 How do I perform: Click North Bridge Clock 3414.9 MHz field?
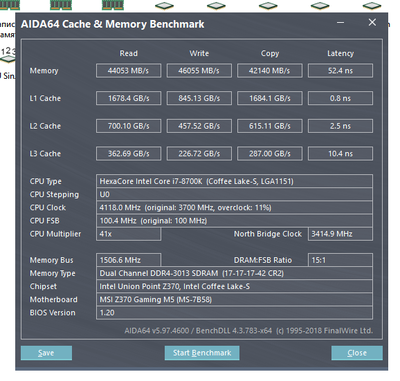click(340, 234)
